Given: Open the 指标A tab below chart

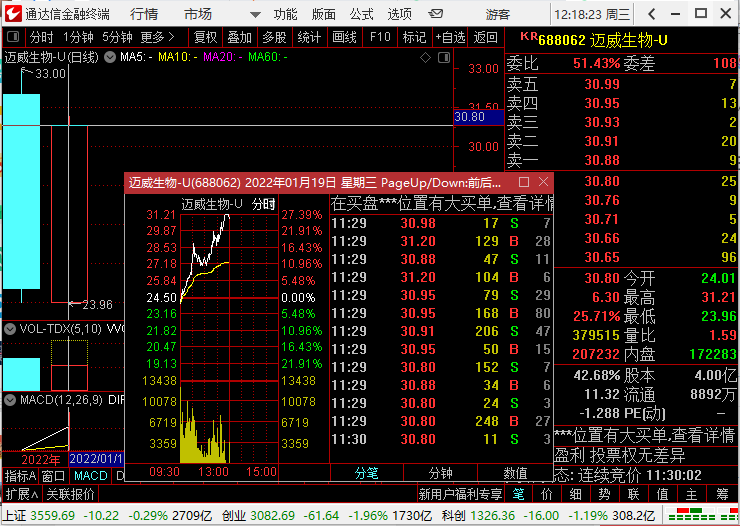Looking at the screenshot, I should [20, 476].
